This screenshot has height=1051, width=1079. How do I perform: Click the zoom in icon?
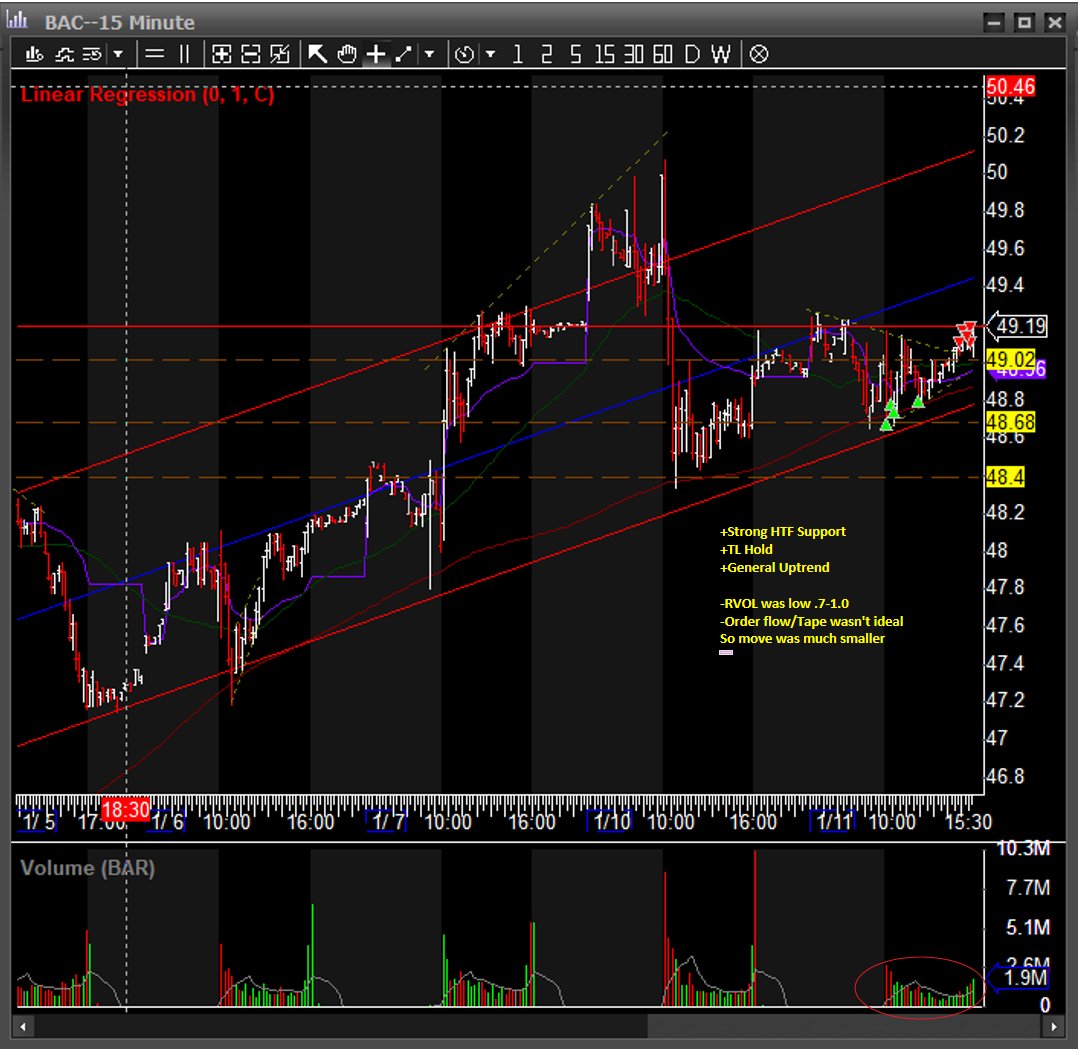[222, 54]
